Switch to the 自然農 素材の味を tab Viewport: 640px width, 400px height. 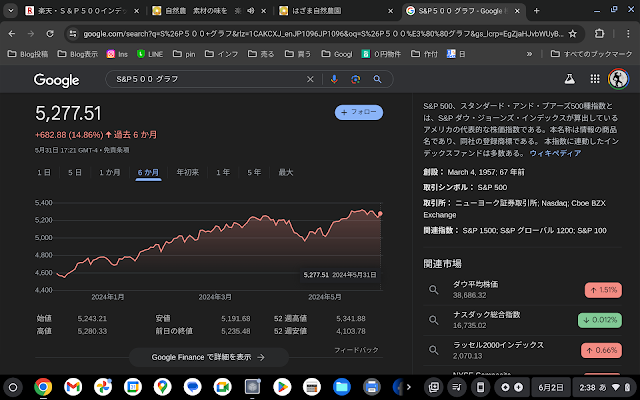(x=196, y=11)
